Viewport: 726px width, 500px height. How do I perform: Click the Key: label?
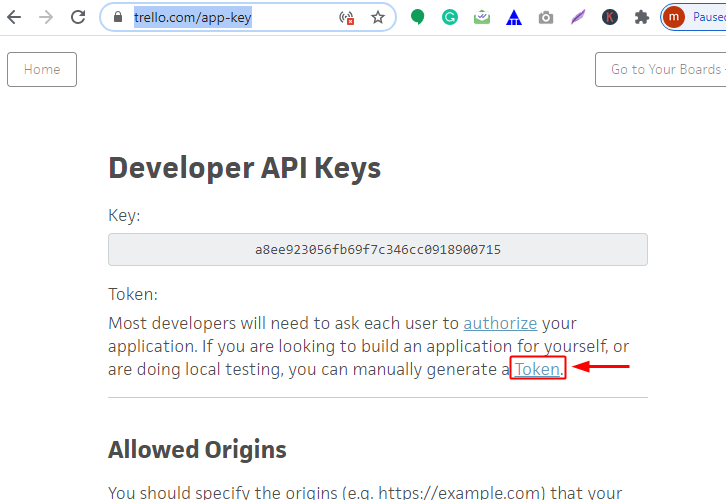(x=124, y=215)
